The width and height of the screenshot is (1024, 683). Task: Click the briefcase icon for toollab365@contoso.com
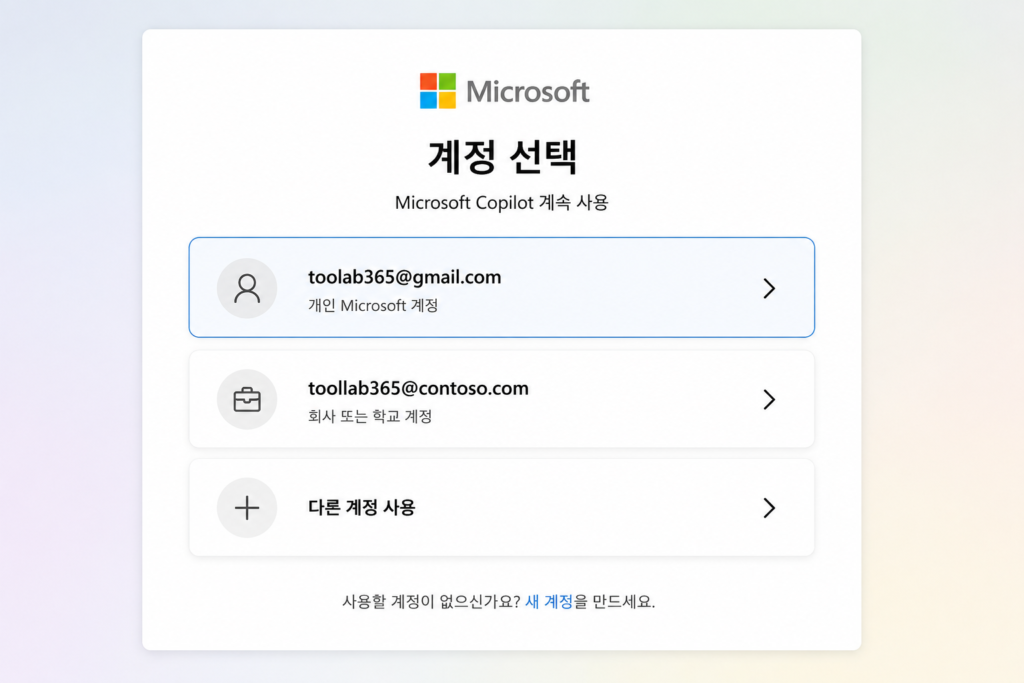247,399
